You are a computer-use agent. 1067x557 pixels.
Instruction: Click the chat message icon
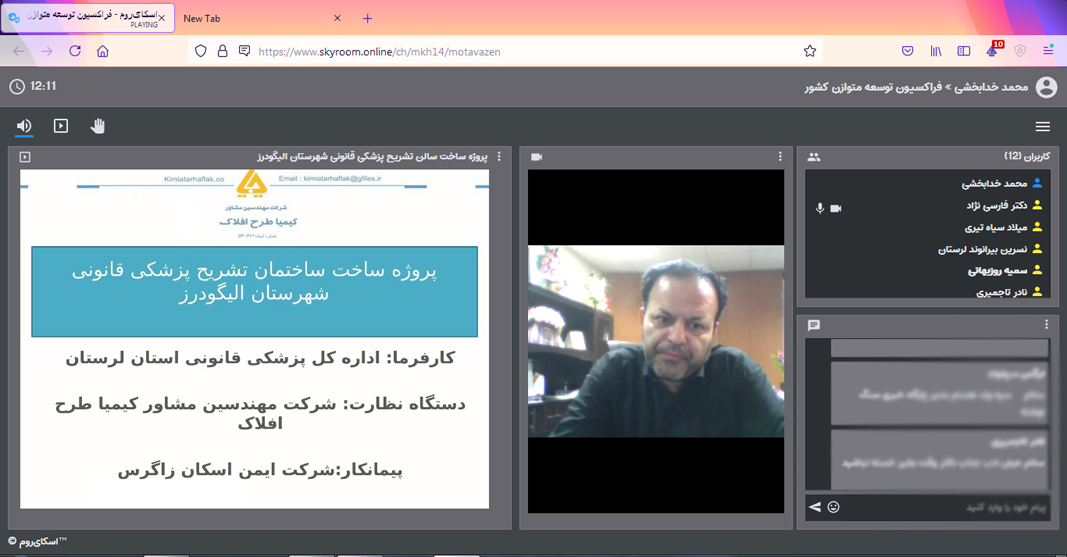814,325
